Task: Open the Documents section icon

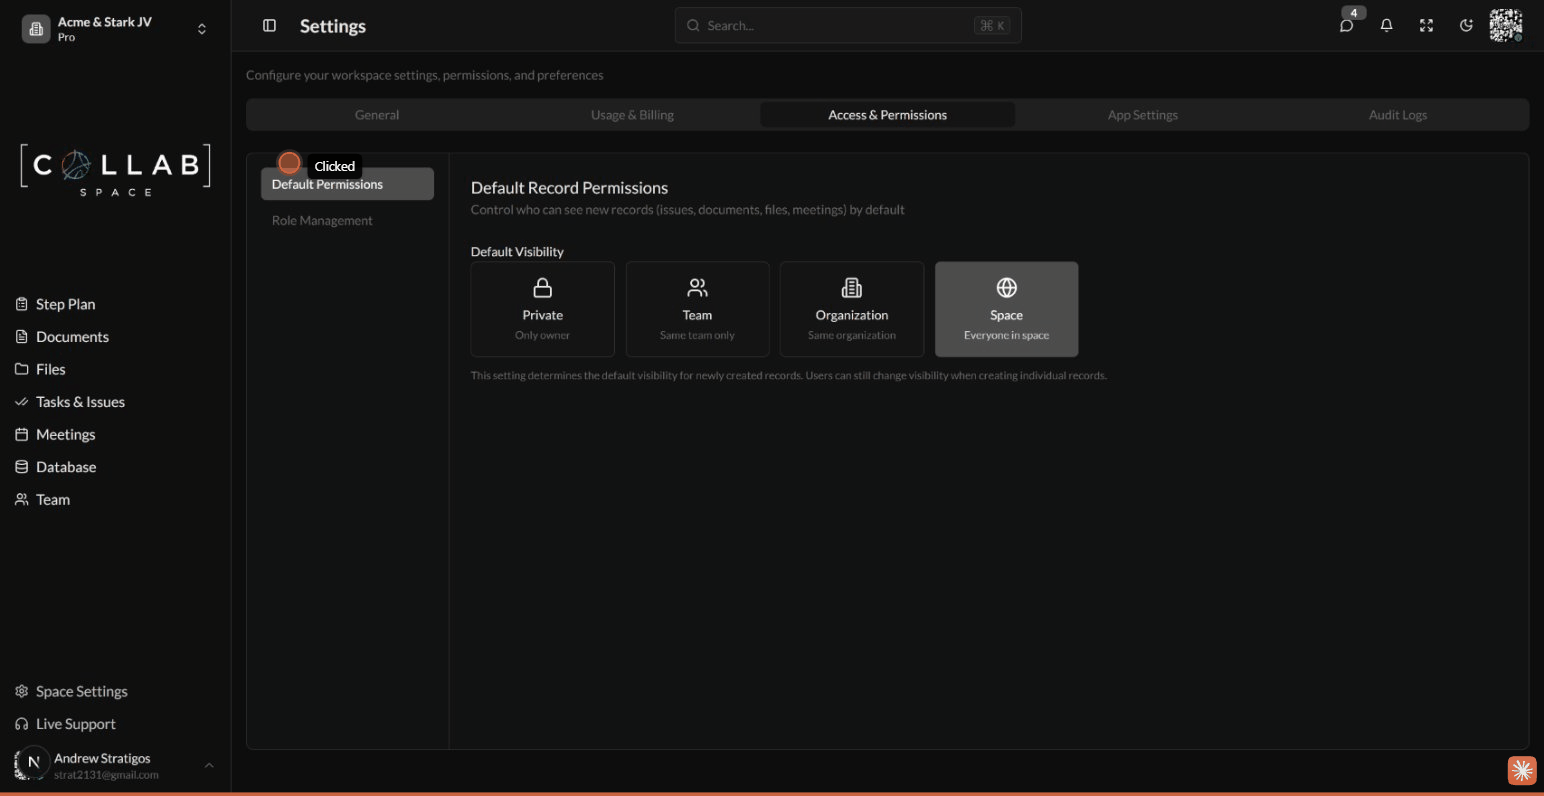Action: pos(23,336)
